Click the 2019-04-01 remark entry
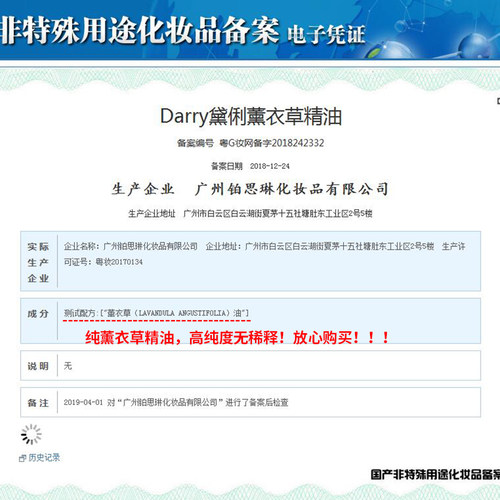 click(176, 402)
